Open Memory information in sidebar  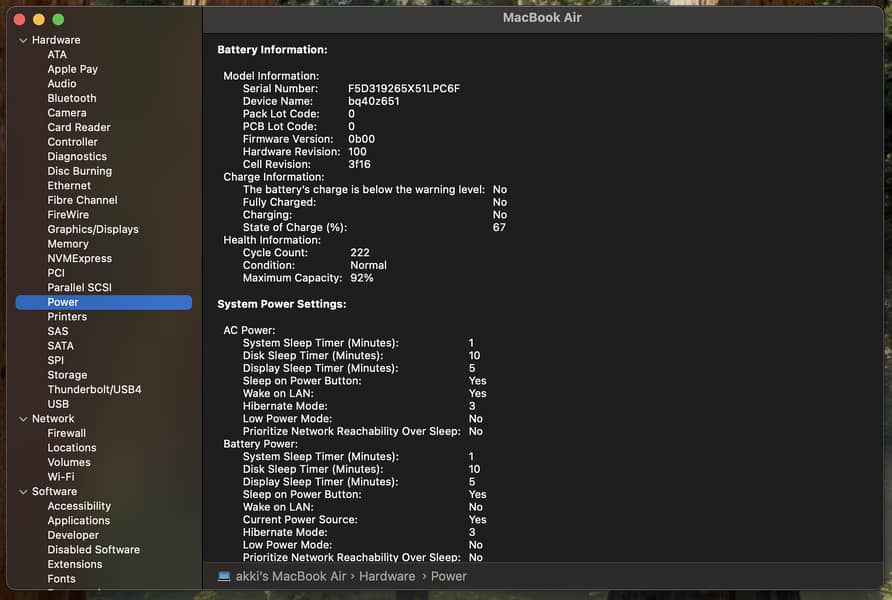pos(68,244)
